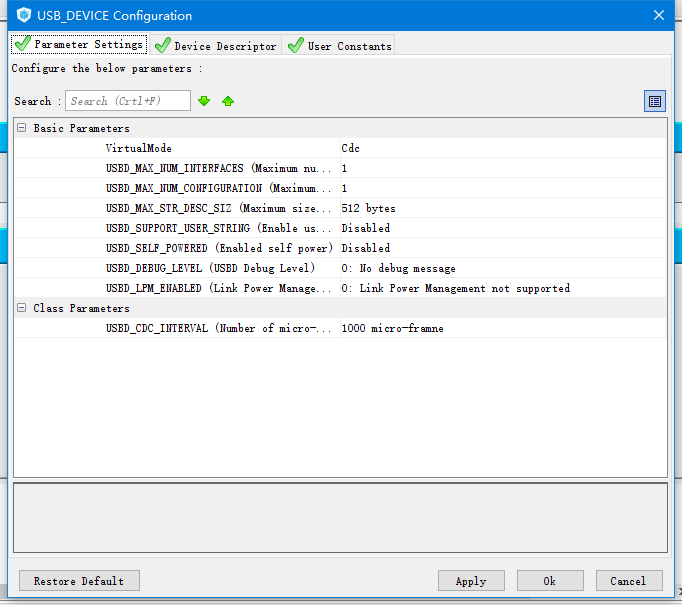Click the Cancel button
The height and width of the screenshot is (605, 682).
[x=629, y=581]
